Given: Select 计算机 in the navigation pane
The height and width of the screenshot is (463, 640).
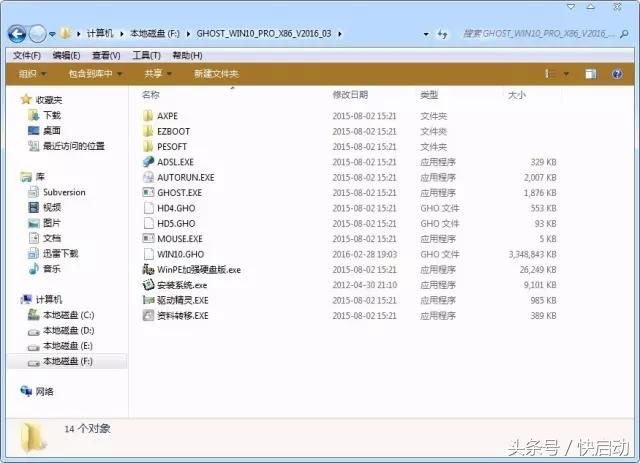Looking at the screenshot, I should [49, 300].
